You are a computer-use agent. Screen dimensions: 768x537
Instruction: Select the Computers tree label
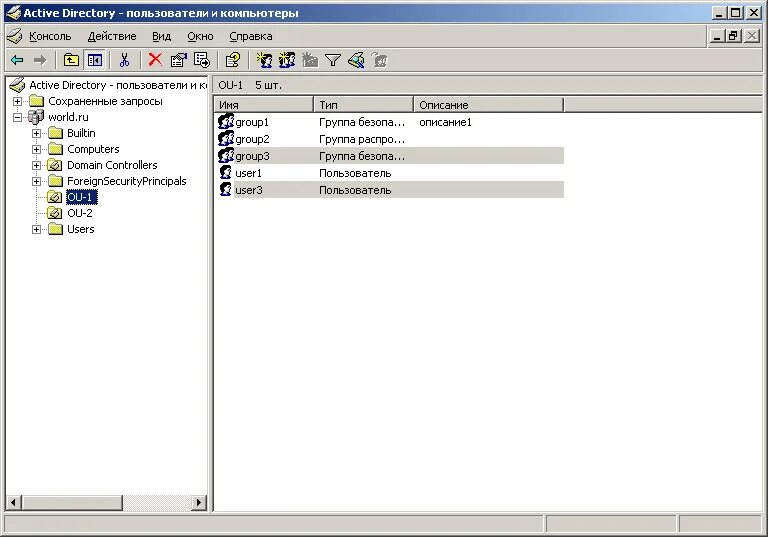click(93, 149)
